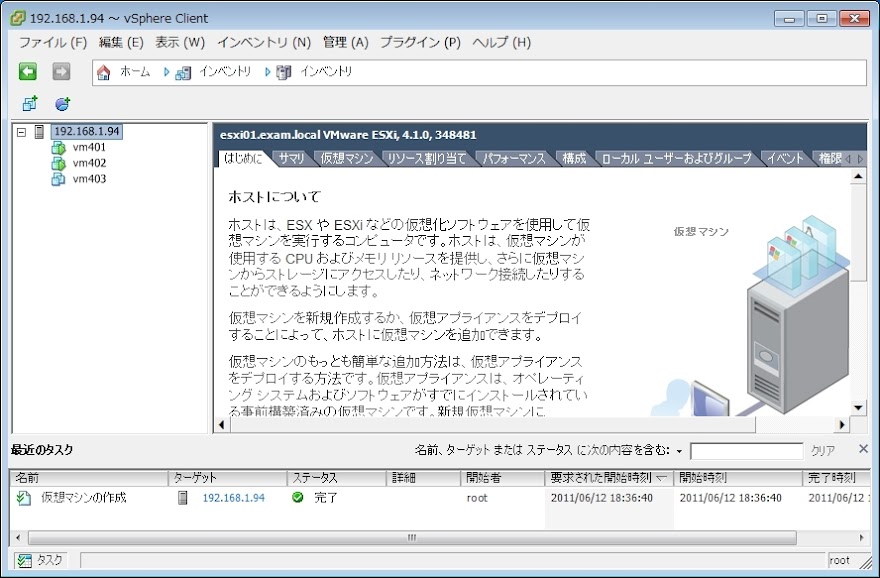880x578 pixels.
Task: Select vm403 in the inventory tree
Action: (x=89, y=179)
